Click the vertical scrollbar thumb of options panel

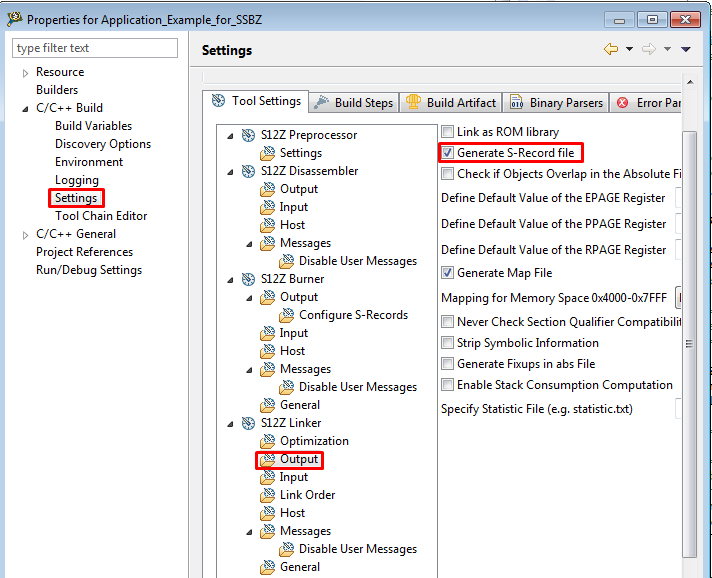689,344
